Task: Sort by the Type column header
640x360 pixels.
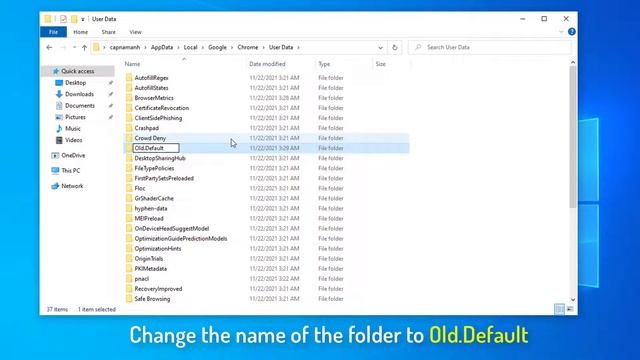Action: (324, 64)
